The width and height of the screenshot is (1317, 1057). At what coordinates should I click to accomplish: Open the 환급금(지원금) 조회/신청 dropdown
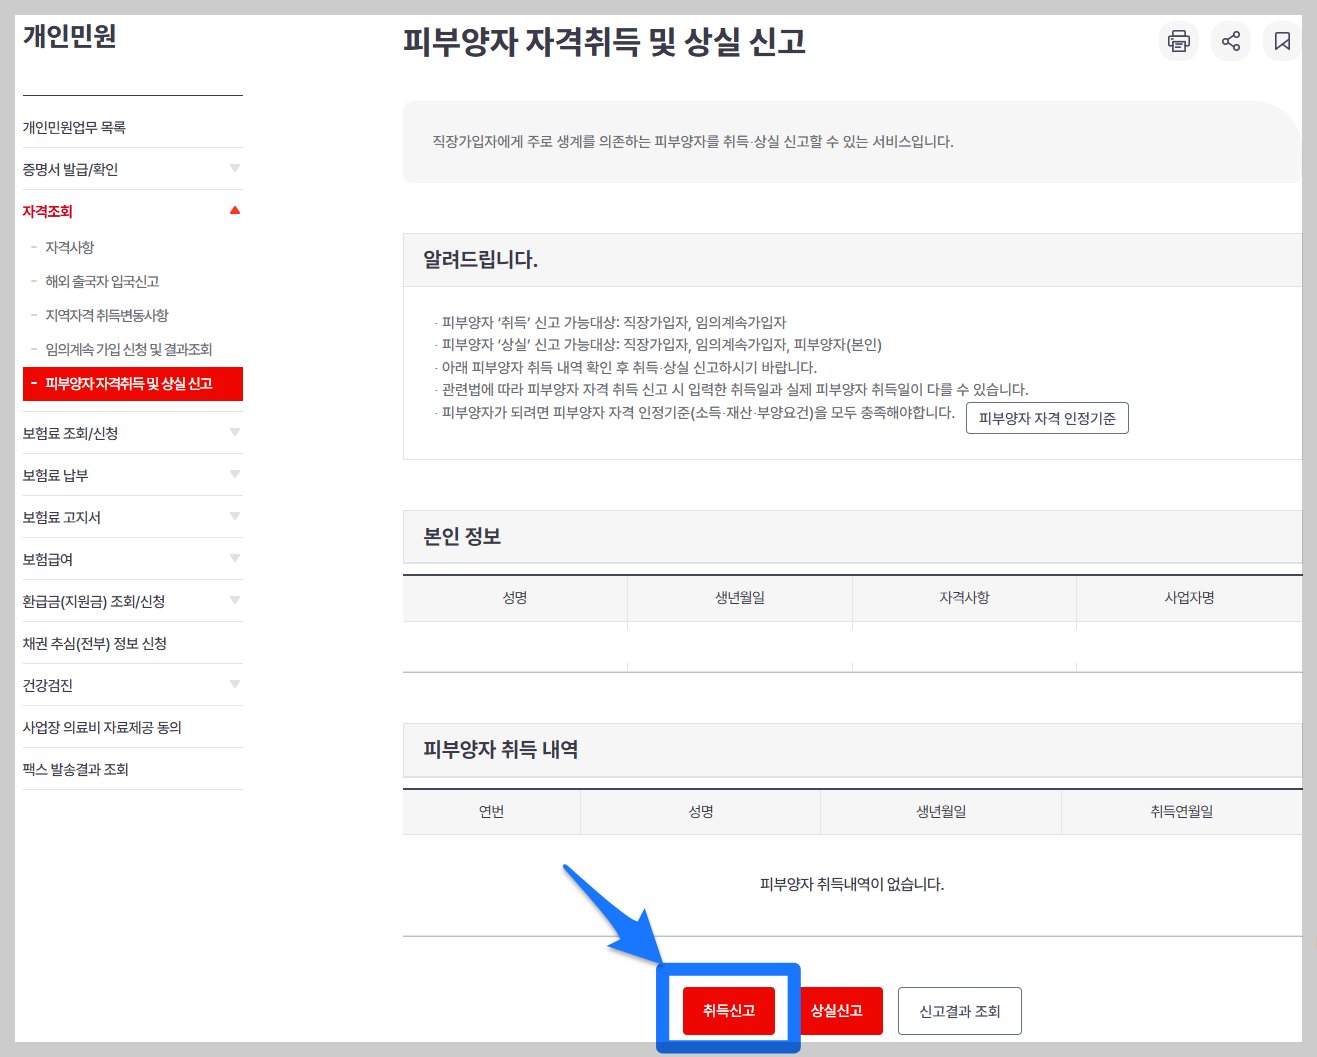coord(132,600)
